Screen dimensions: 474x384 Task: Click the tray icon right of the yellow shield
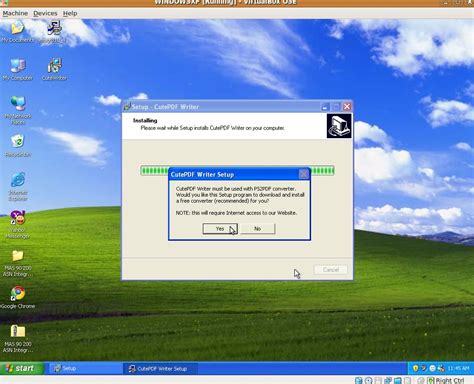click(424, 368)
